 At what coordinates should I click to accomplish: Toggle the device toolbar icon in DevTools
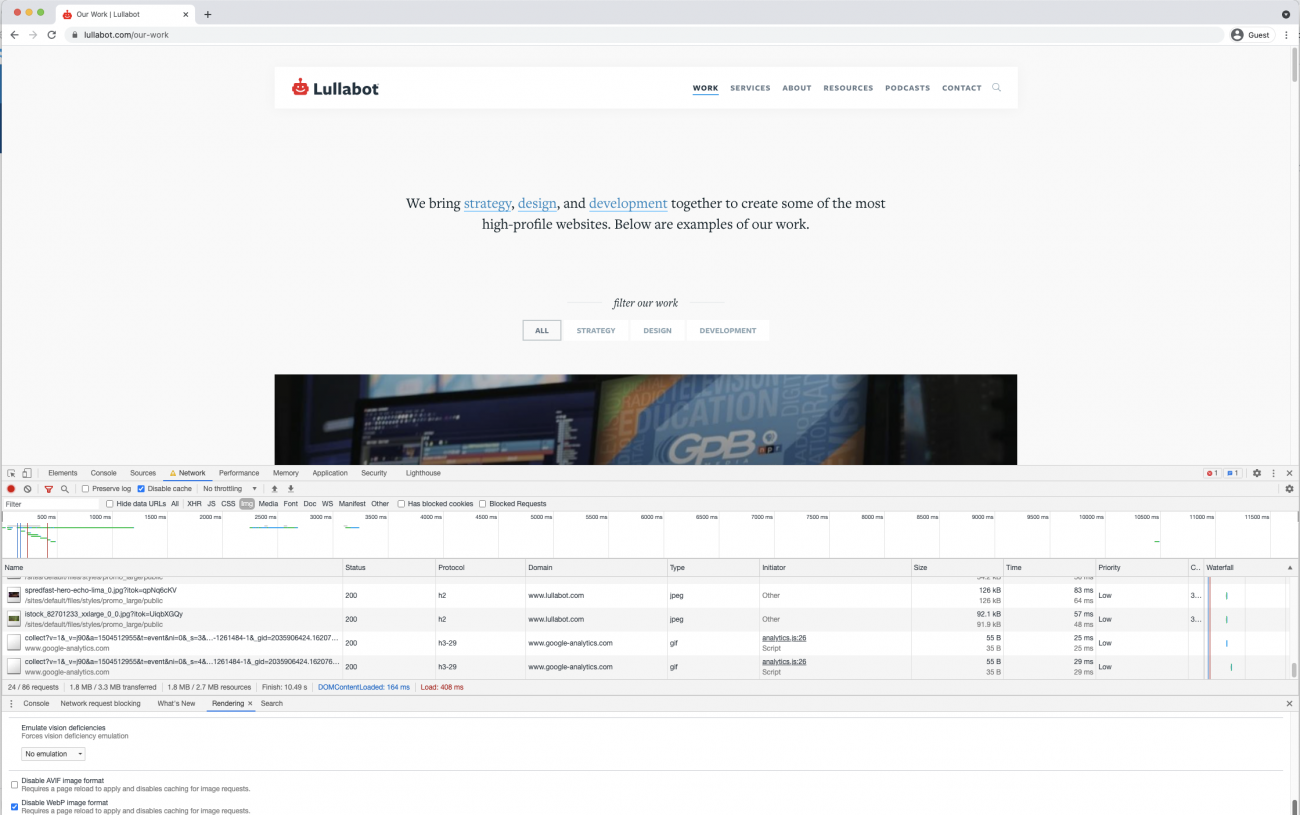pyautogui.click(x=27, y=473)
